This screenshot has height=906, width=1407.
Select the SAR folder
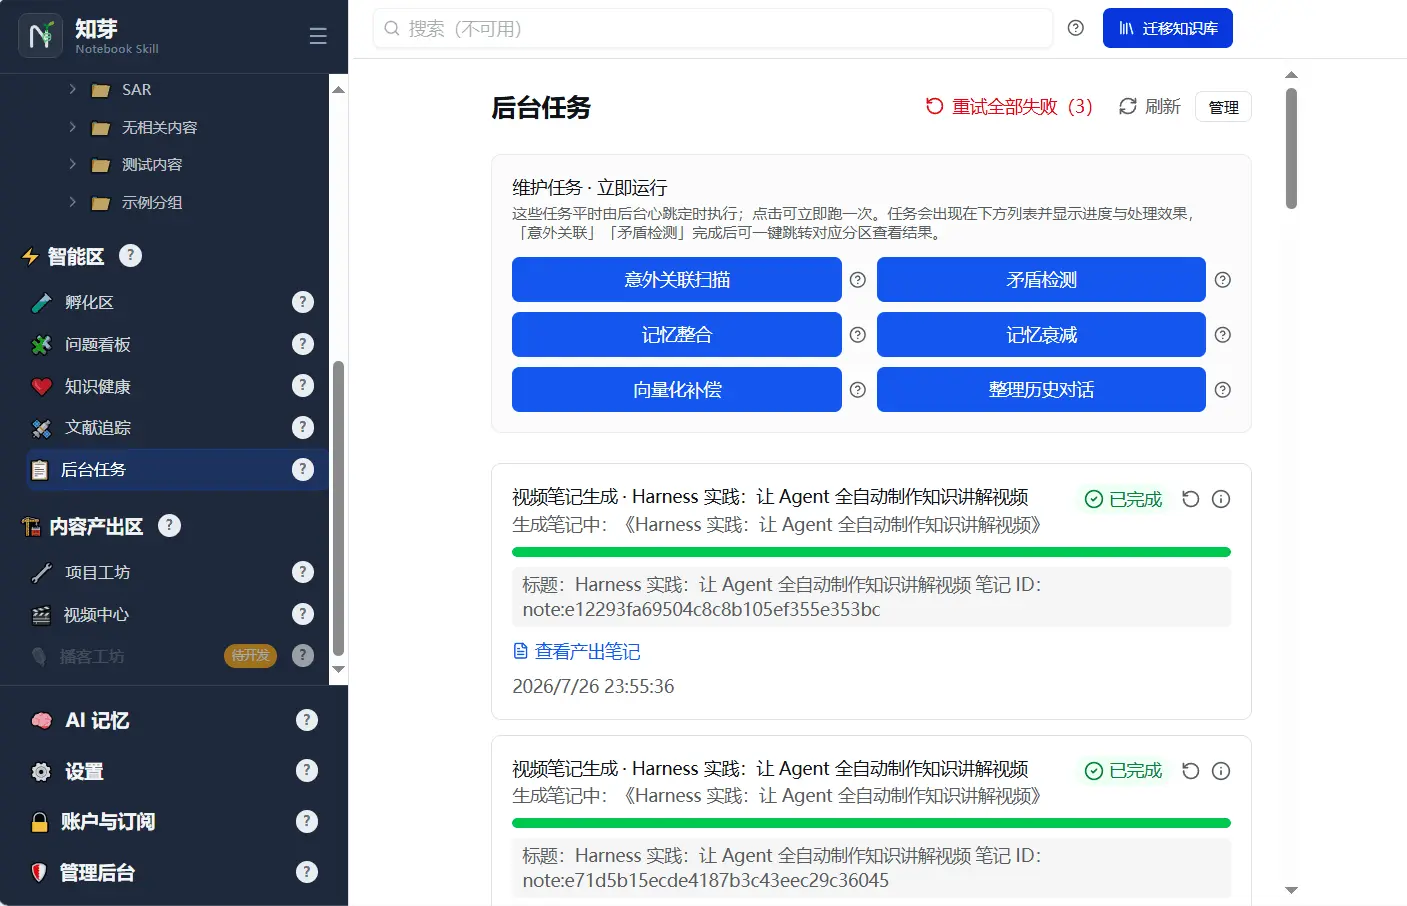(136, 90)
